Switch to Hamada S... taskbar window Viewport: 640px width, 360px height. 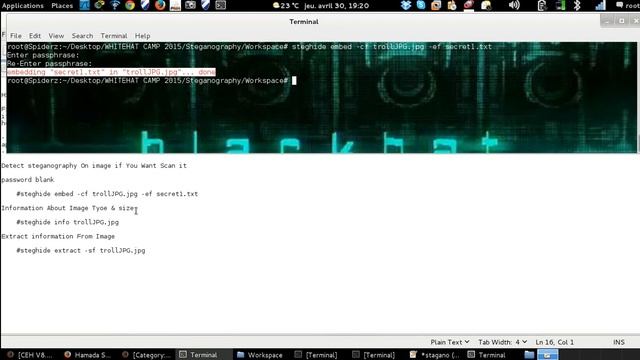(87, 355)
